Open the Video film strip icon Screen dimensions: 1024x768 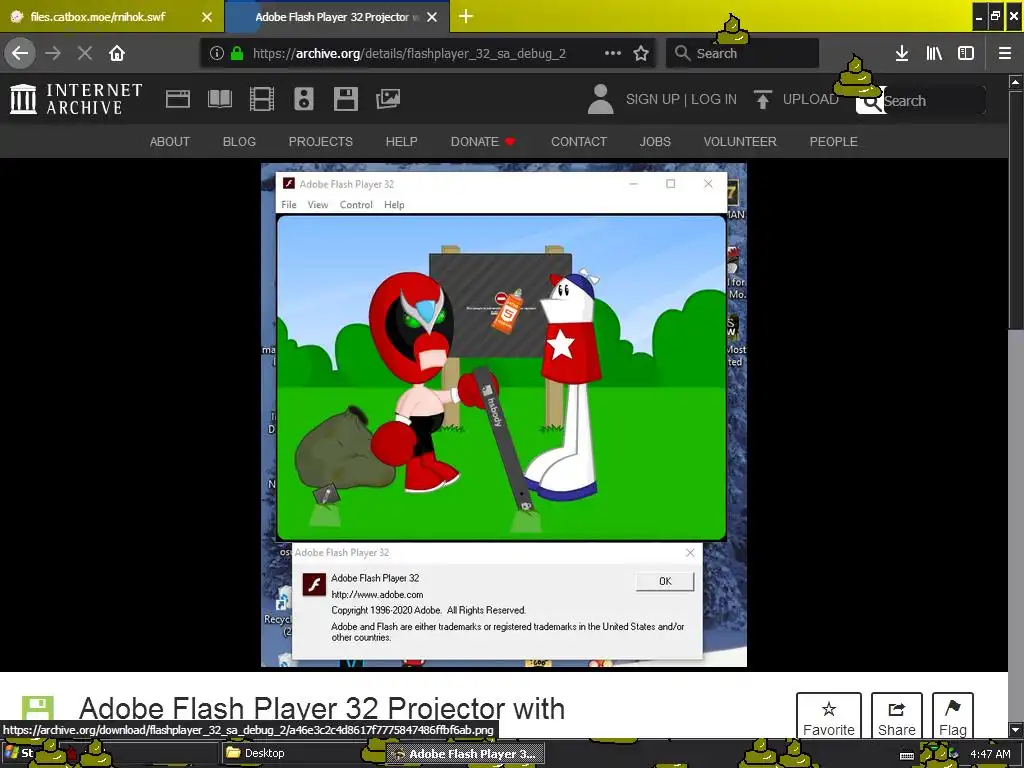[x=262, y=99]
